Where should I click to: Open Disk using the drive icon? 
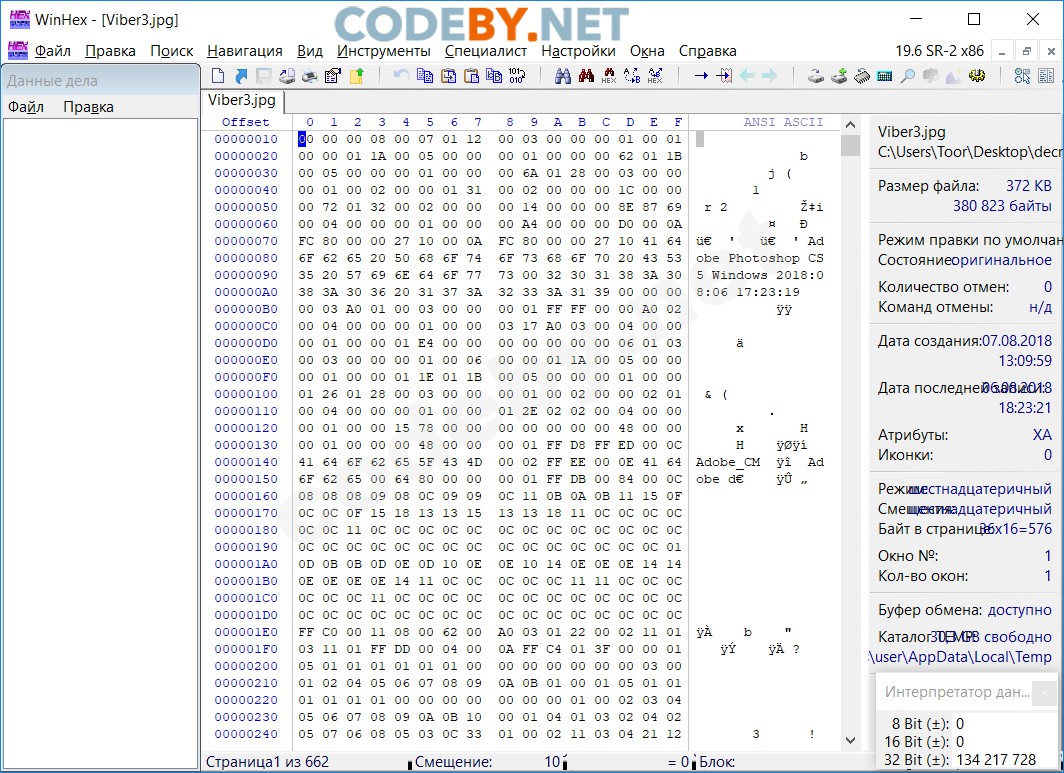click(816, 75)
